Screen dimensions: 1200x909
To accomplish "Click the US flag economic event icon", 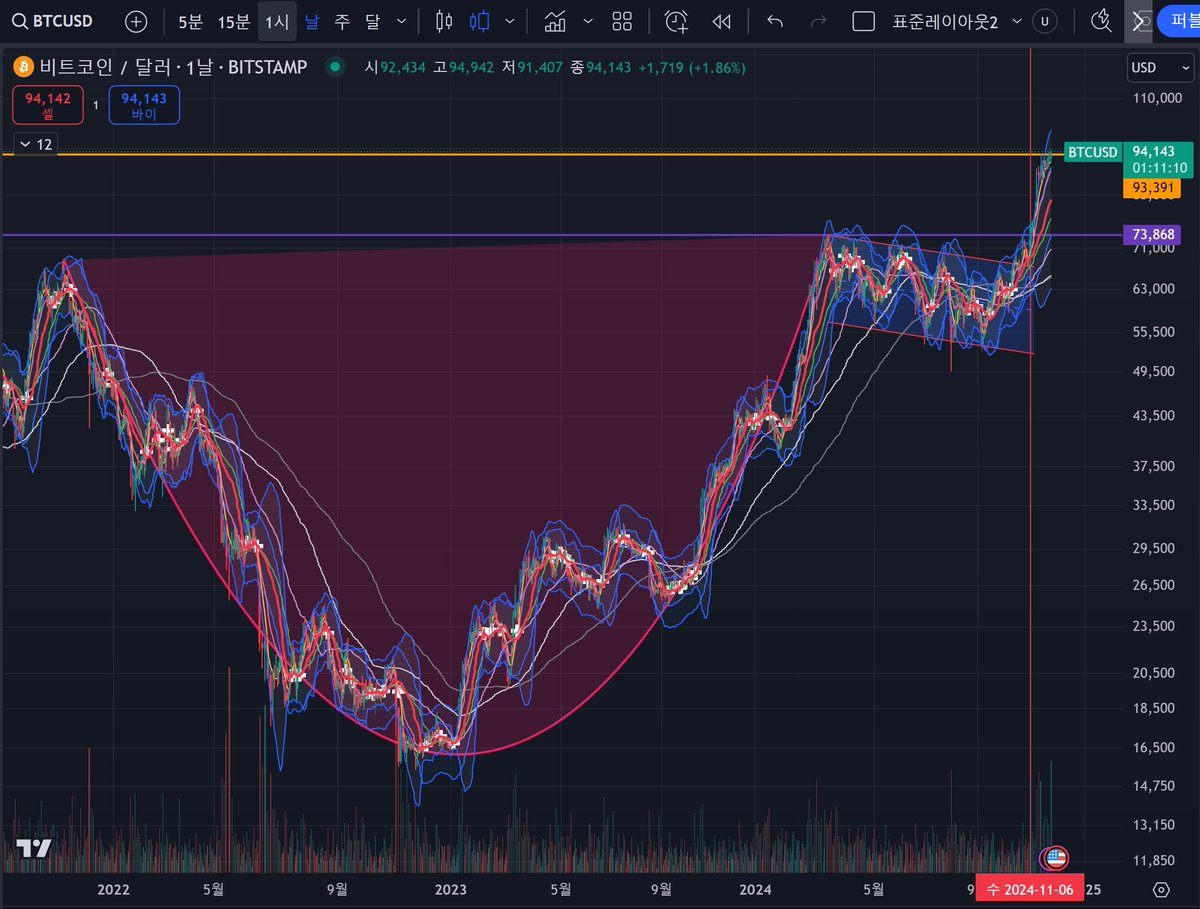I will [x=1055, y=857].
